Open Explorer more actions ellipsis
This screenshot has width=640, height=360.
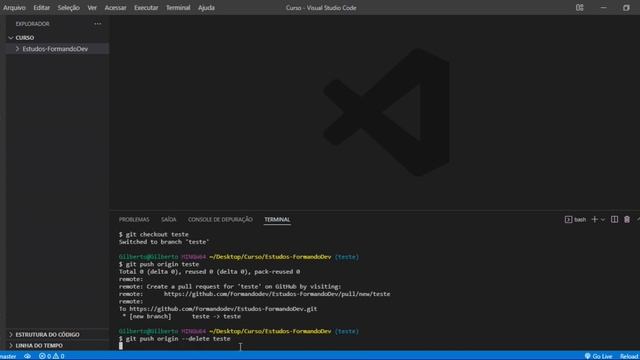point(98,24)
